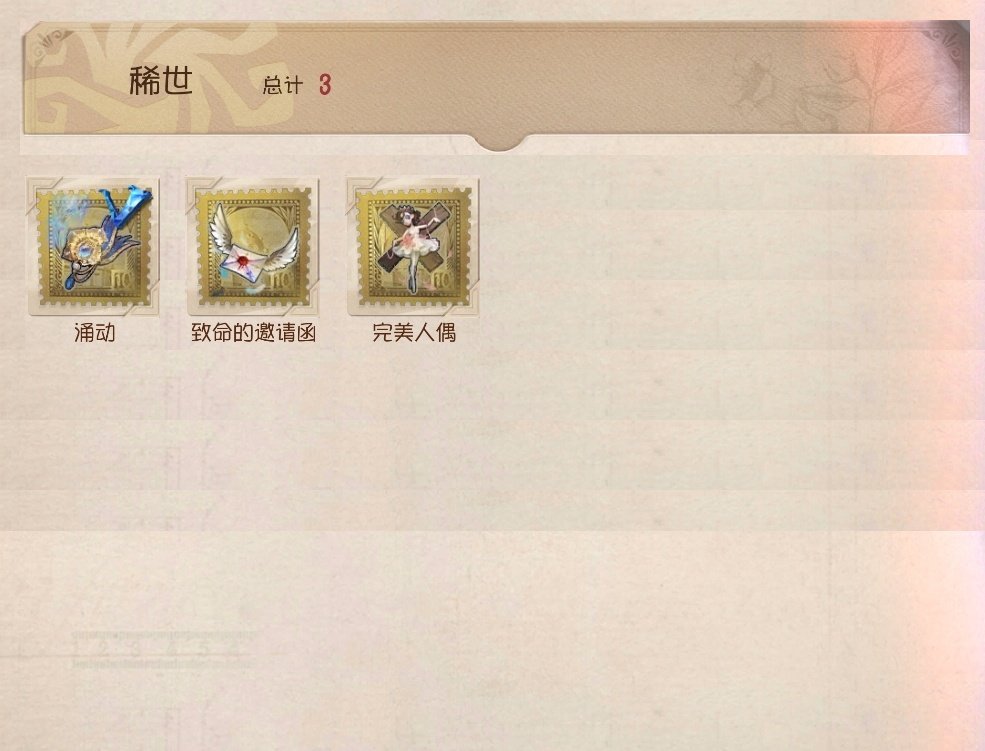The height and width of the screenshot is (751, 985).
Task: Select the 完美人偶 ballerina doll stamp
Action: pos(413,246)
